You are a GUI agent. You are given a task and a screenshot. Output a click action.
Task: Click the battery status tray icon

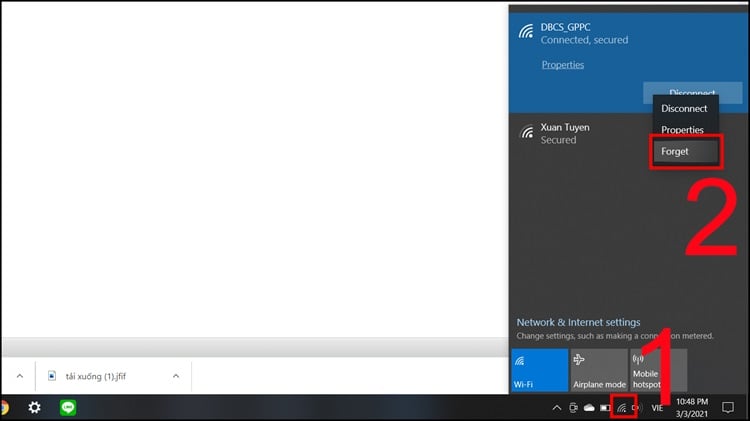click(605, 408)
